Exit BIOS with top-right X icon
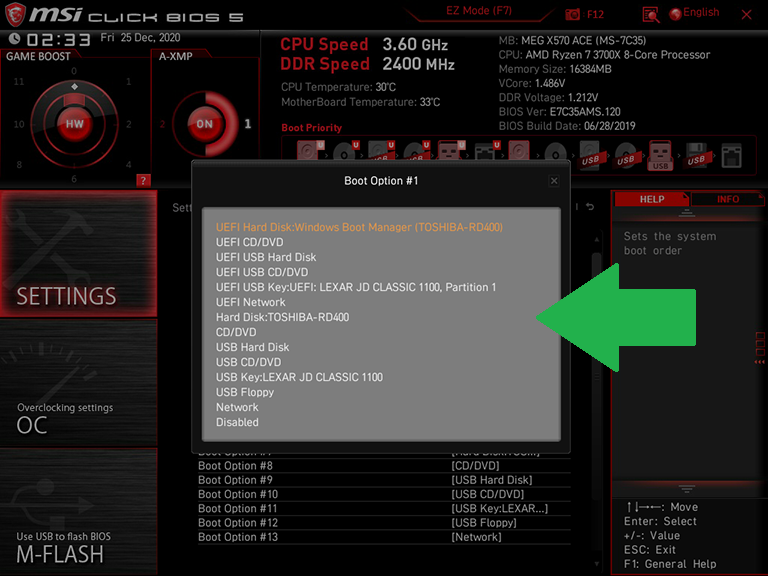768x576 pixels. [x=746, y=15]
